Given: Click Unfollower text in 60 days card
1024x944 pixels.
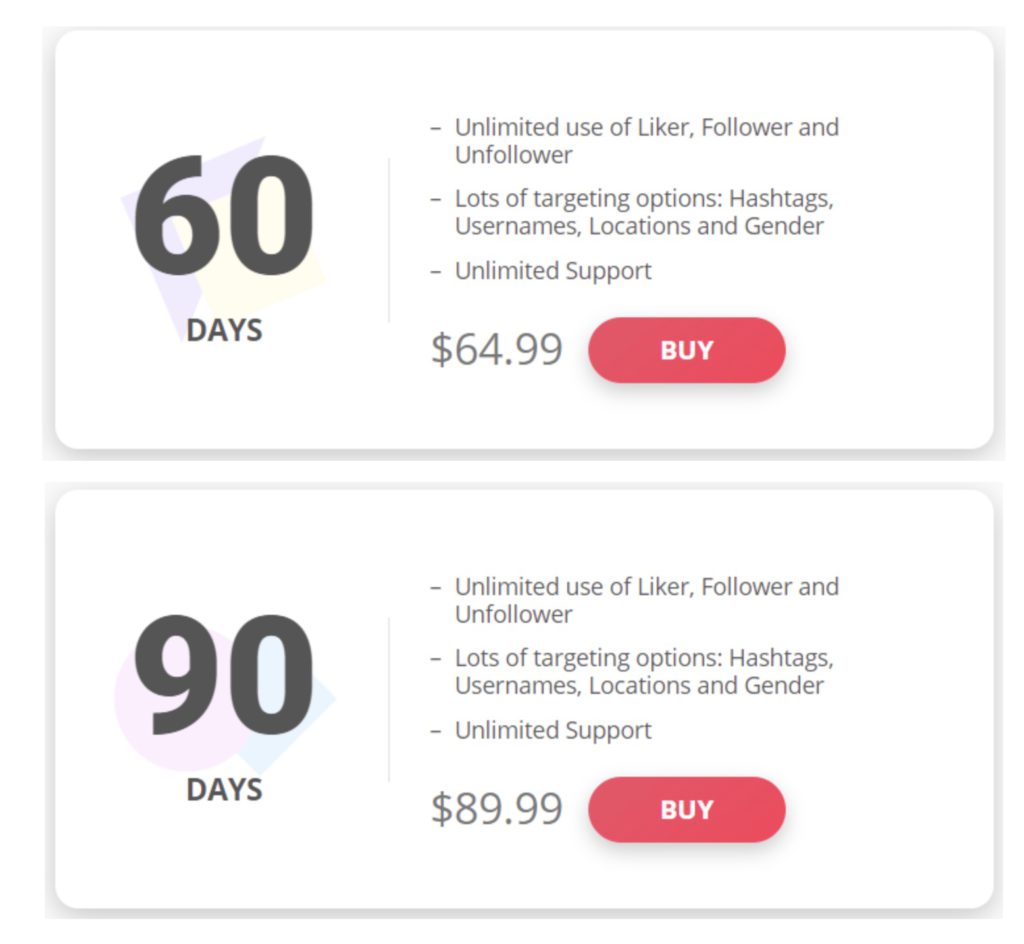Looking at the screenshot, I should tap(513, 155).
